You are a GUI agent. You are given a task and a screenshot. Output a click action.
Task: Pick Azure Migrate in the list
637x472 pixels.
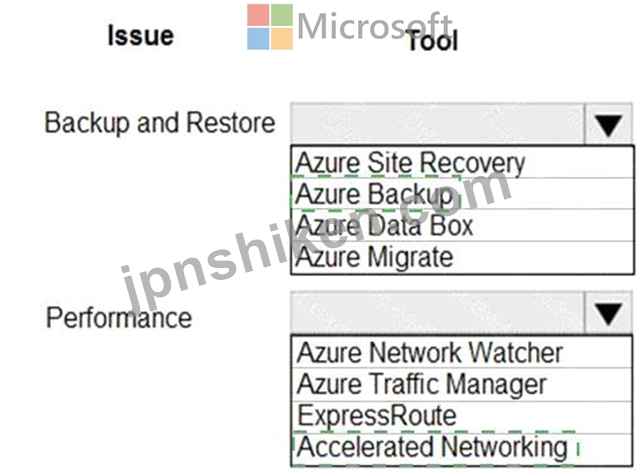[462, 257]
